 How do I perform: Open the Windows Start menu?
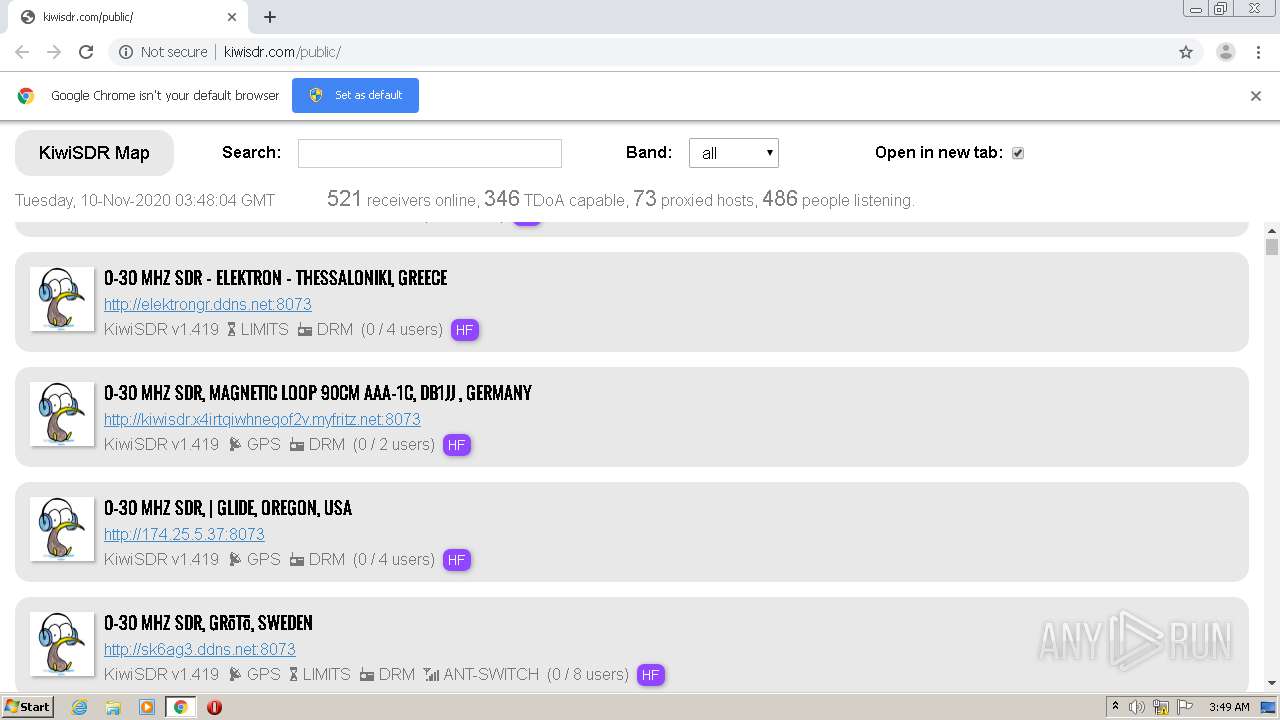[x=28, y=706]
